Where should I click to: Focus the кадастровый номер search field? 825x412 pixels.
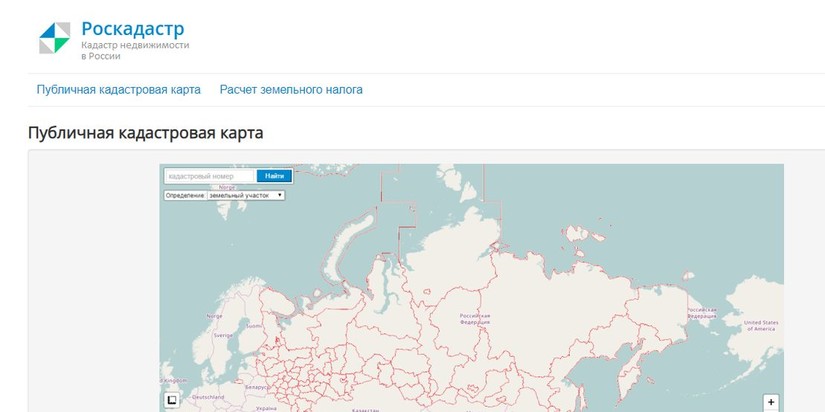click(210, 176)
